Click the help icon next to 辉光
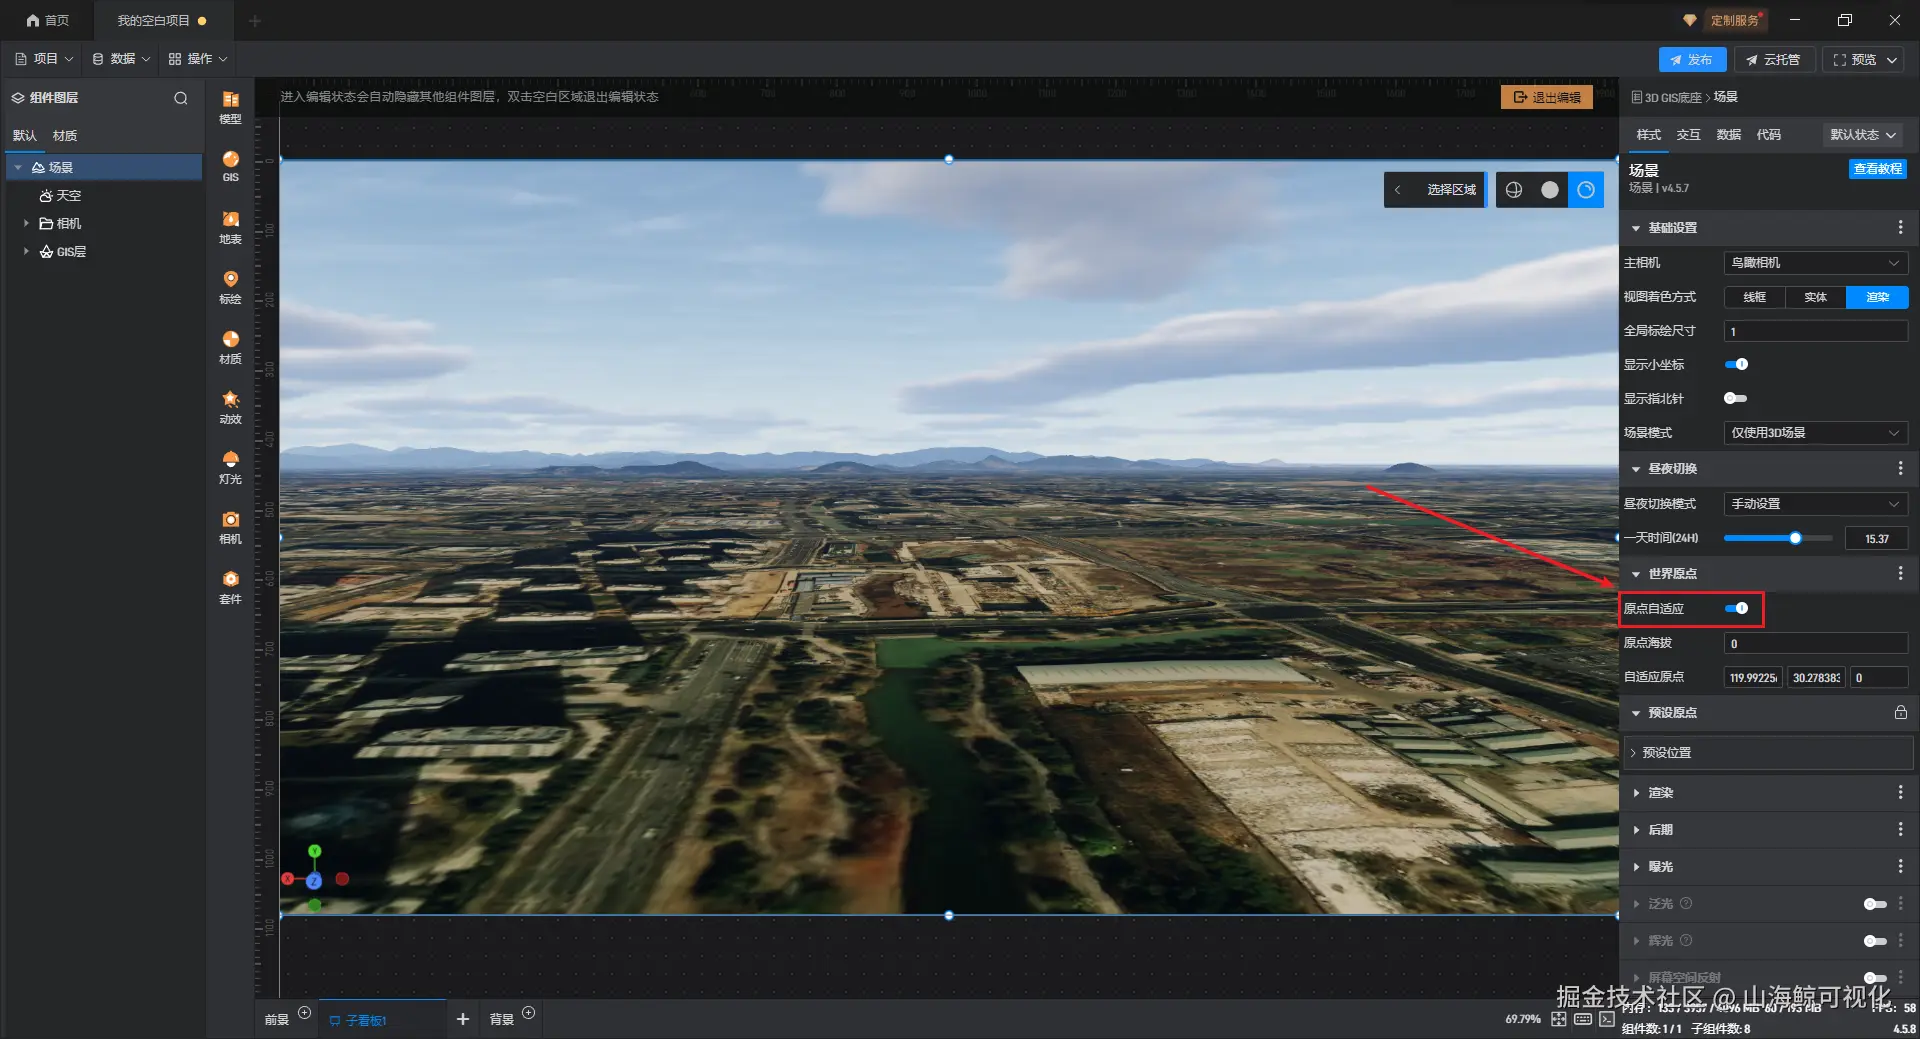The width and height of the screenshot is (1920, 1039). [x=1686, y=941]
